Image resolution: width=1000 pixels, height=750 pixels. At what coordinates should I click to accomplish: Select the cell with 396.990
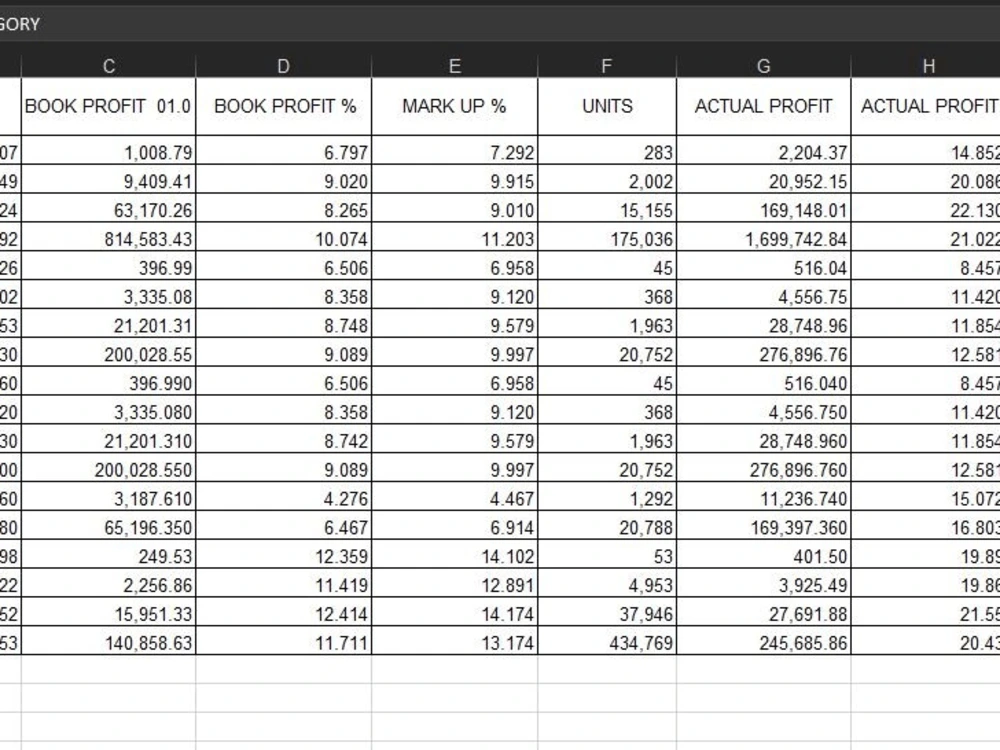tap(108, 381)
